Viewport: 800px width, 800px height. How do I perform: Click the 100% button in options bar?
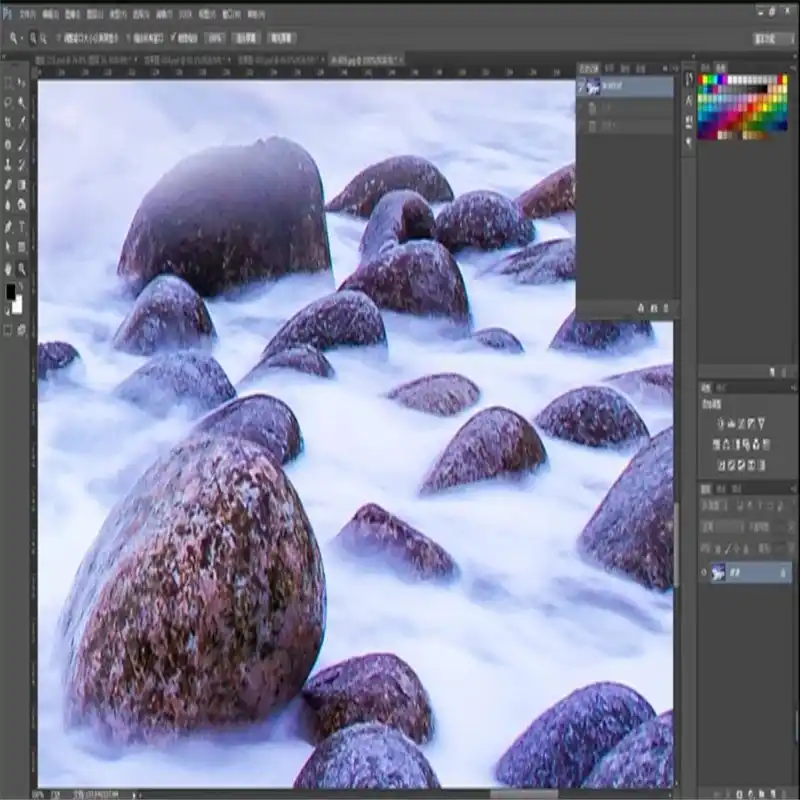215,38
